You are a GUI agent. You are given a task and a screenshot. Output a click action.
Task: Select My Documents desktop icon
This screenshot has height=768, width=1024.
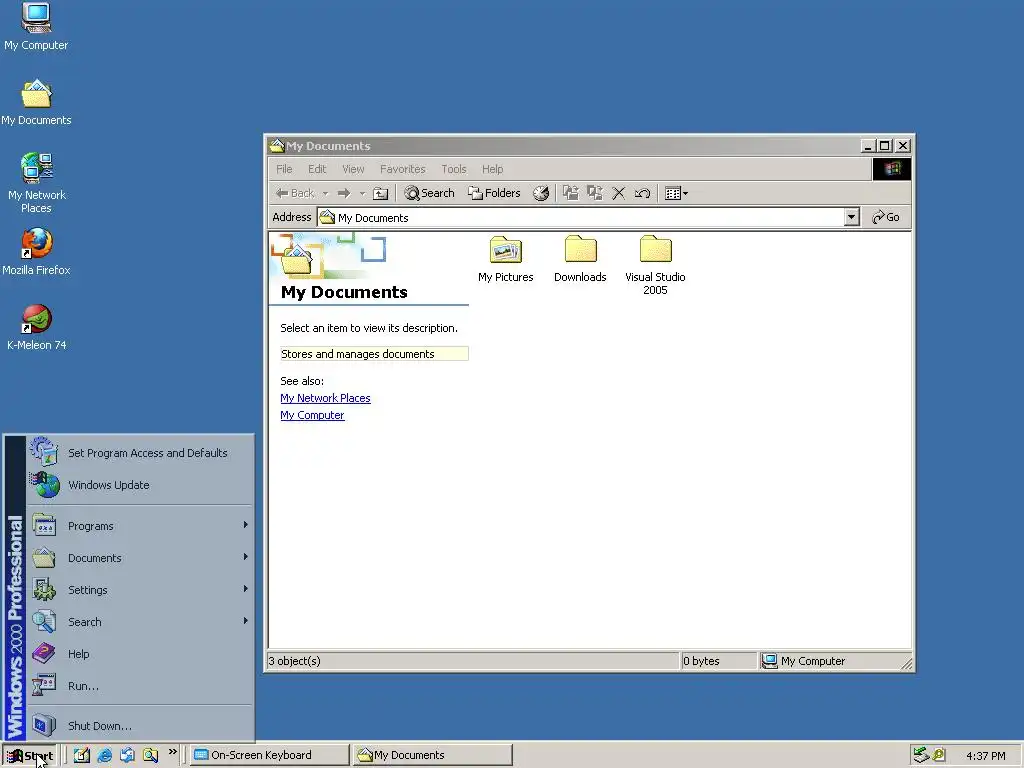click(36, 103)
